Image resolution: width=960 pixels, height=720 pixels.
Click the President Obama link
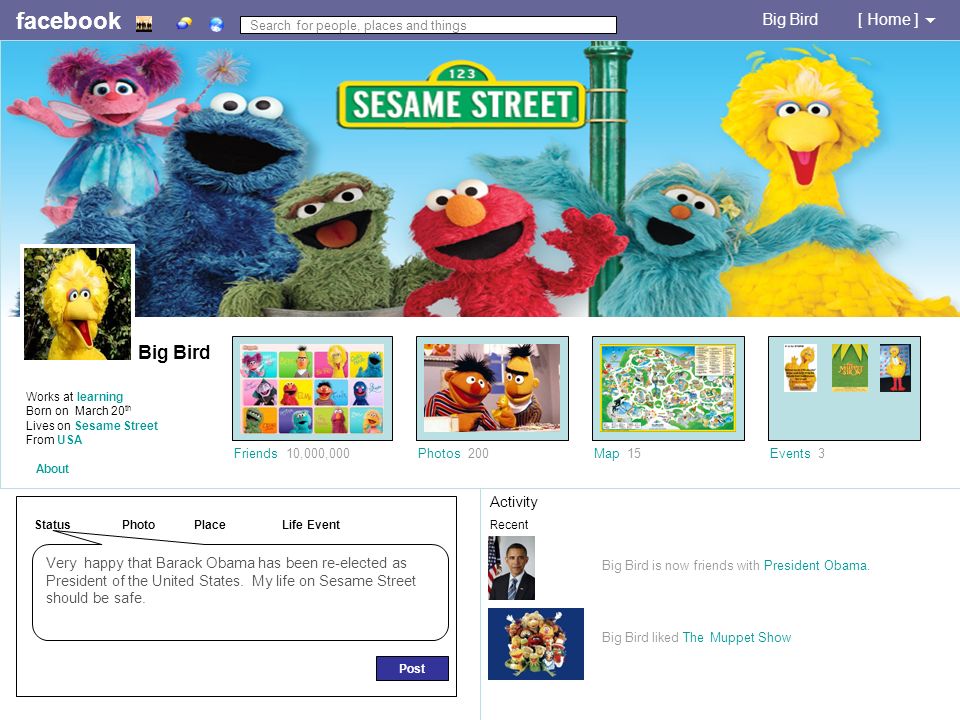tap(816, 565)
